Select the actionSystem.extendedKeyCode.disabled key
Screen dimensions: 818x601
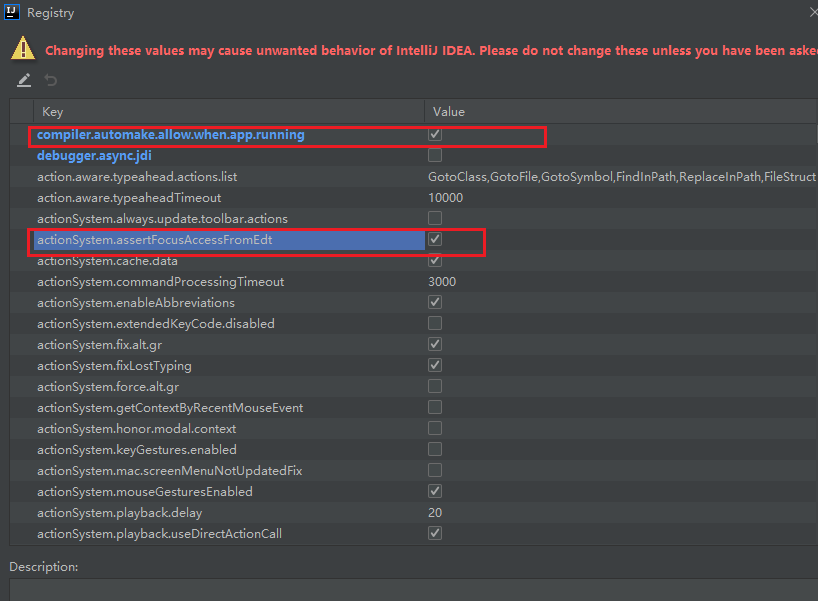click(155, 323)
